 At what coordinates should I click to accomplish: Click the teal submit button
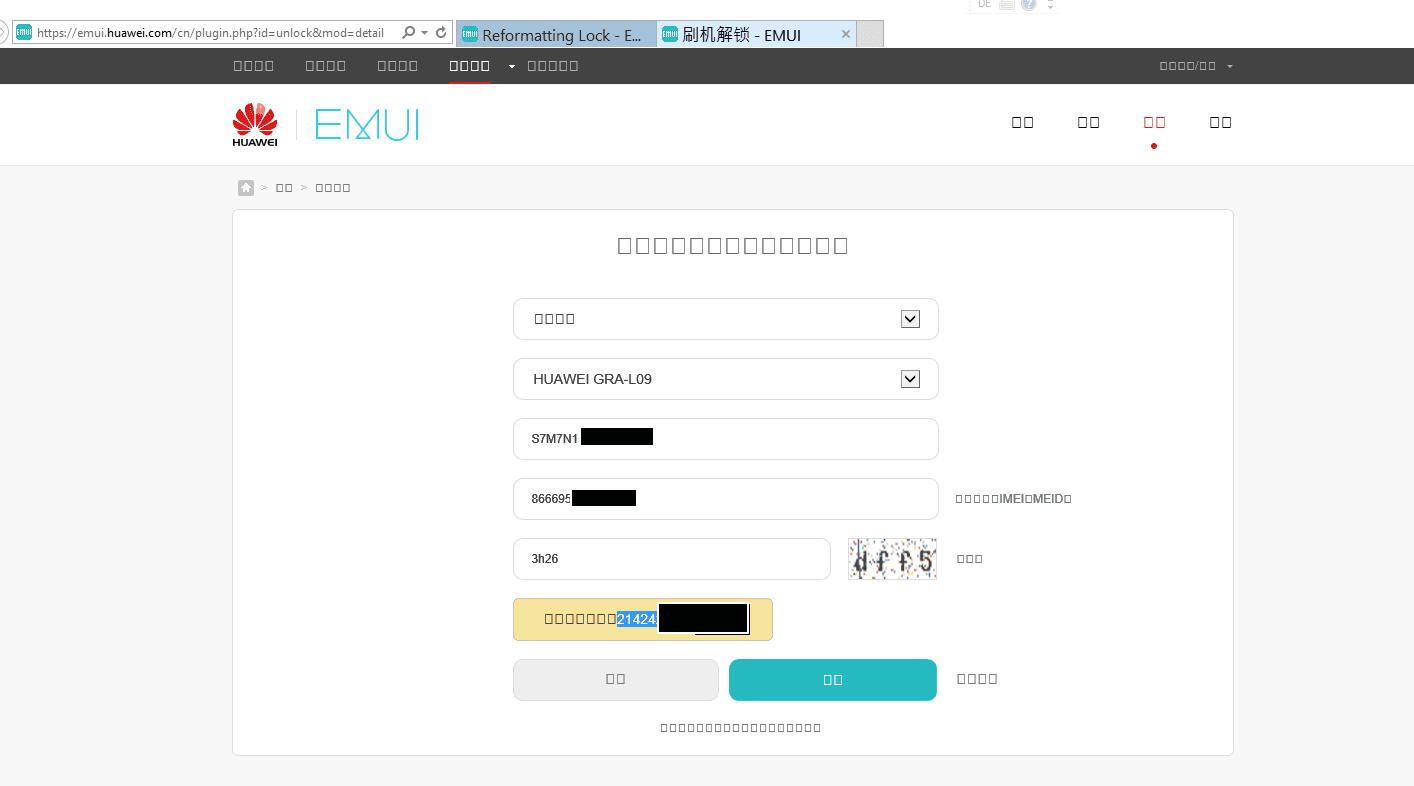point(833,680)
